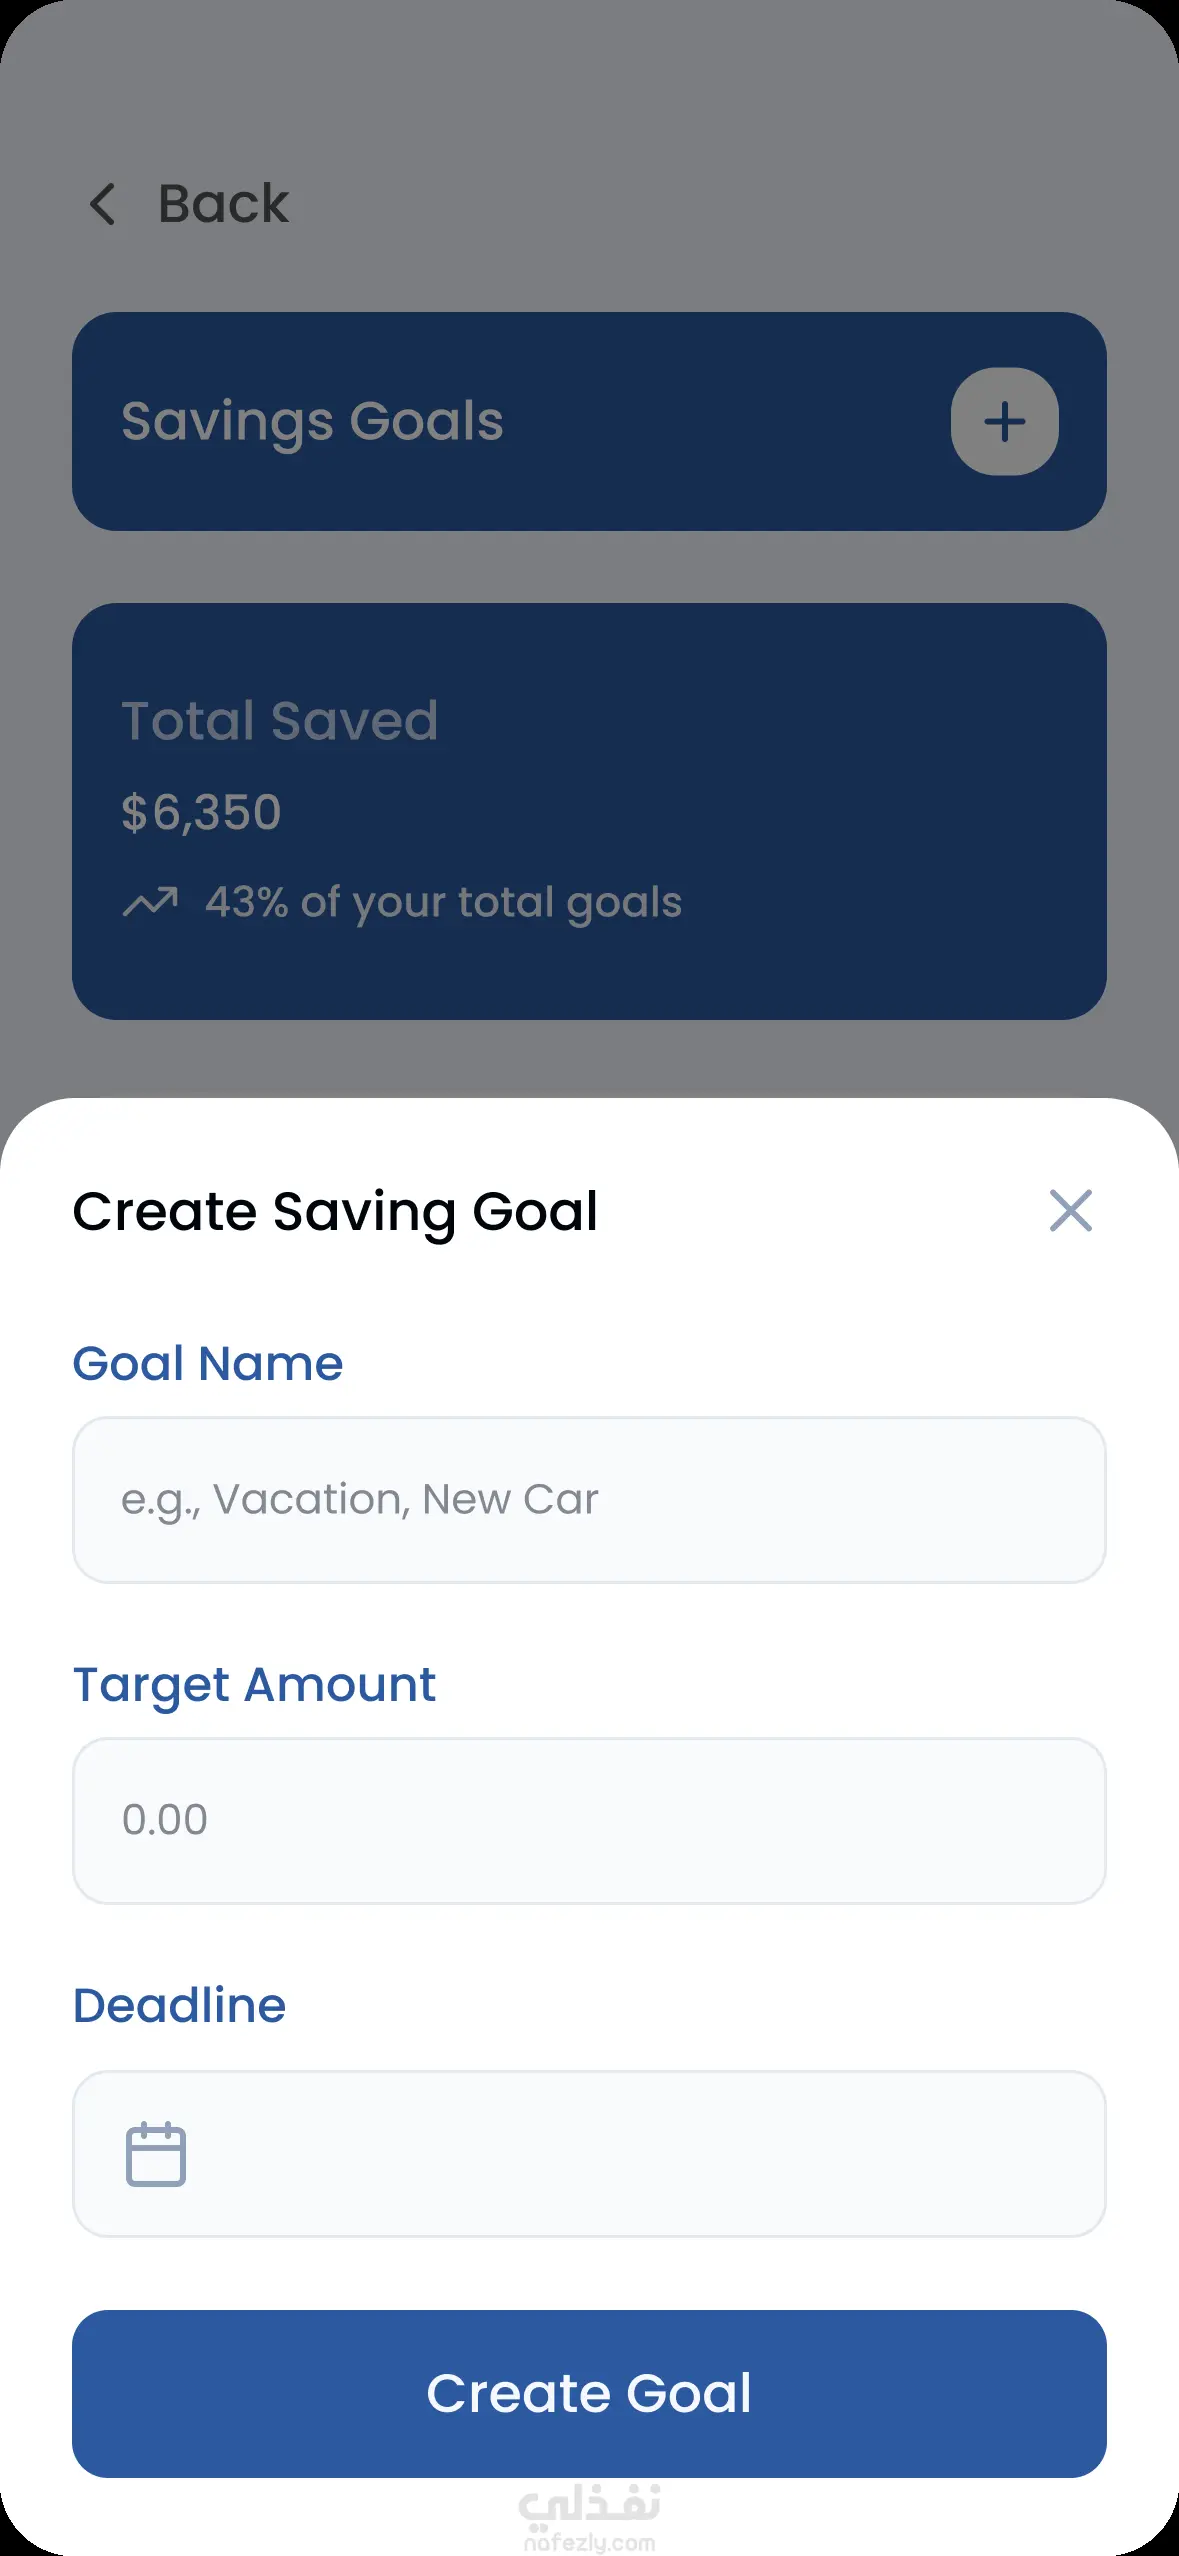Image resolution: width=1179 pixels, height=2556 pixels.
Task: Tap the "Back" text label
Action: click(223, 204)
